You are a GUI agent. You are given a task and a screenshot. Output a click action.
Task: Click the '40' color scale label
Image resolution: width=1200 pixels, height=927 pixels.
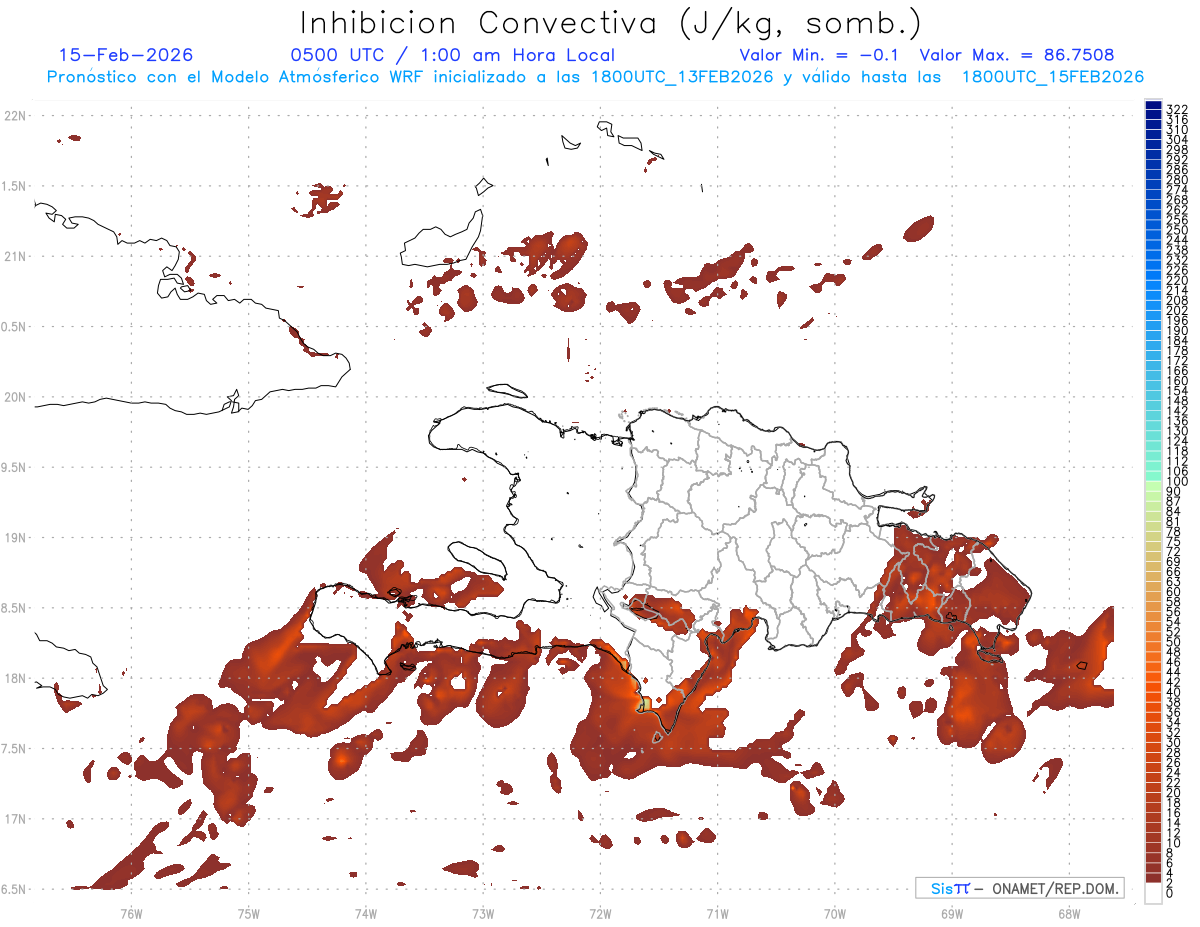(1174, 692)
